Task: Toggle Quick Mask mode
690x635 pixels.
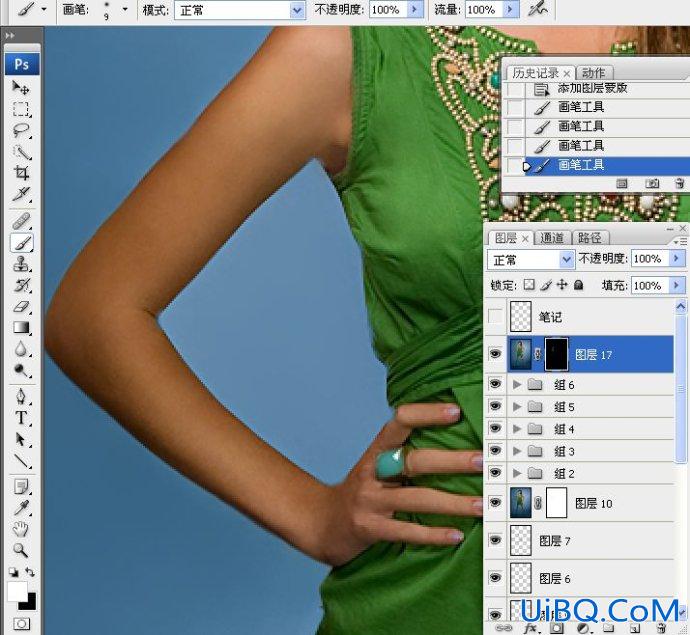Action: [x=21, y=624]
